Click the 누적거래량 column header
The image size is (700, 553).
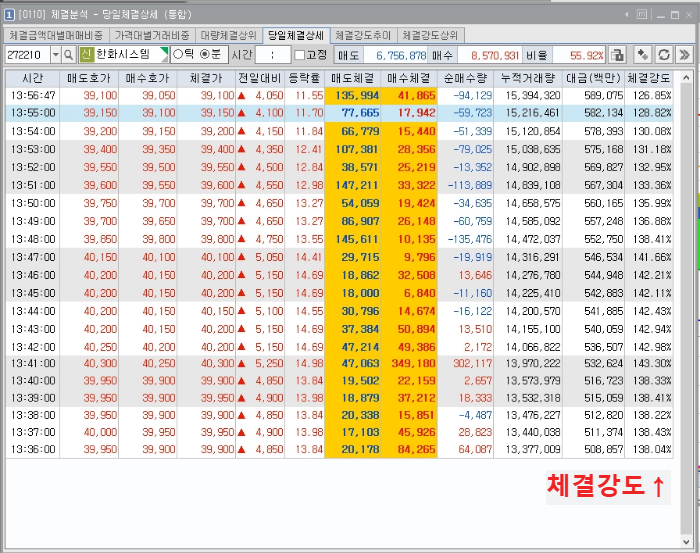(528, 78)
